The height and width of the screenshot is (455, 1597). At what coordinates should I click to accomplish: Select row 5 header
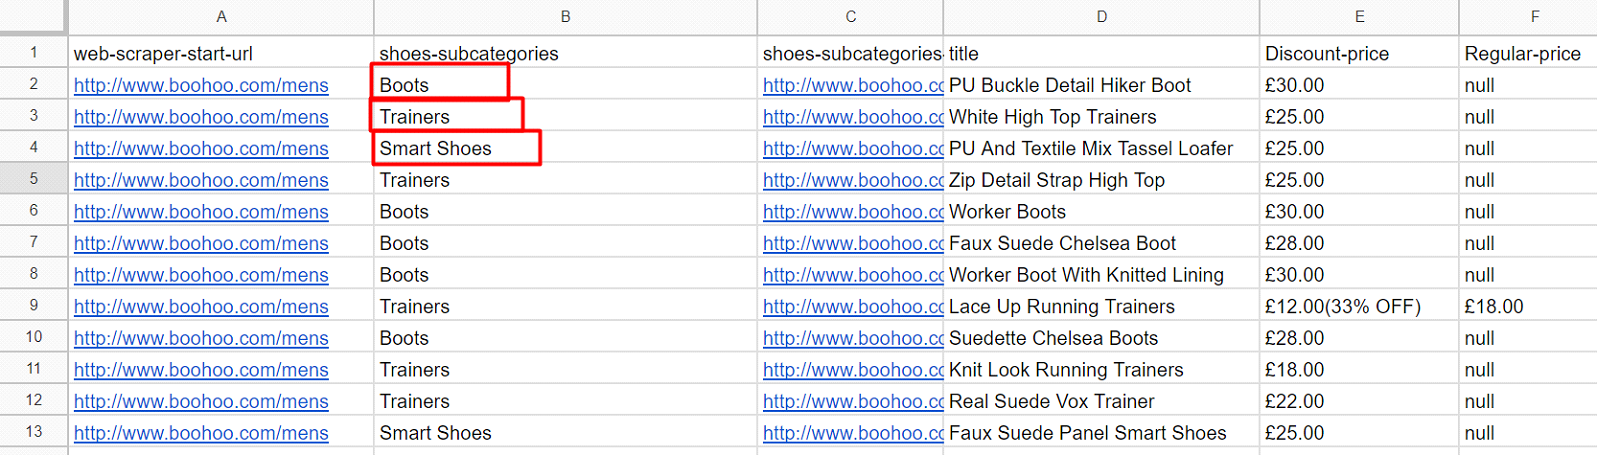click(x=33, y=179)
